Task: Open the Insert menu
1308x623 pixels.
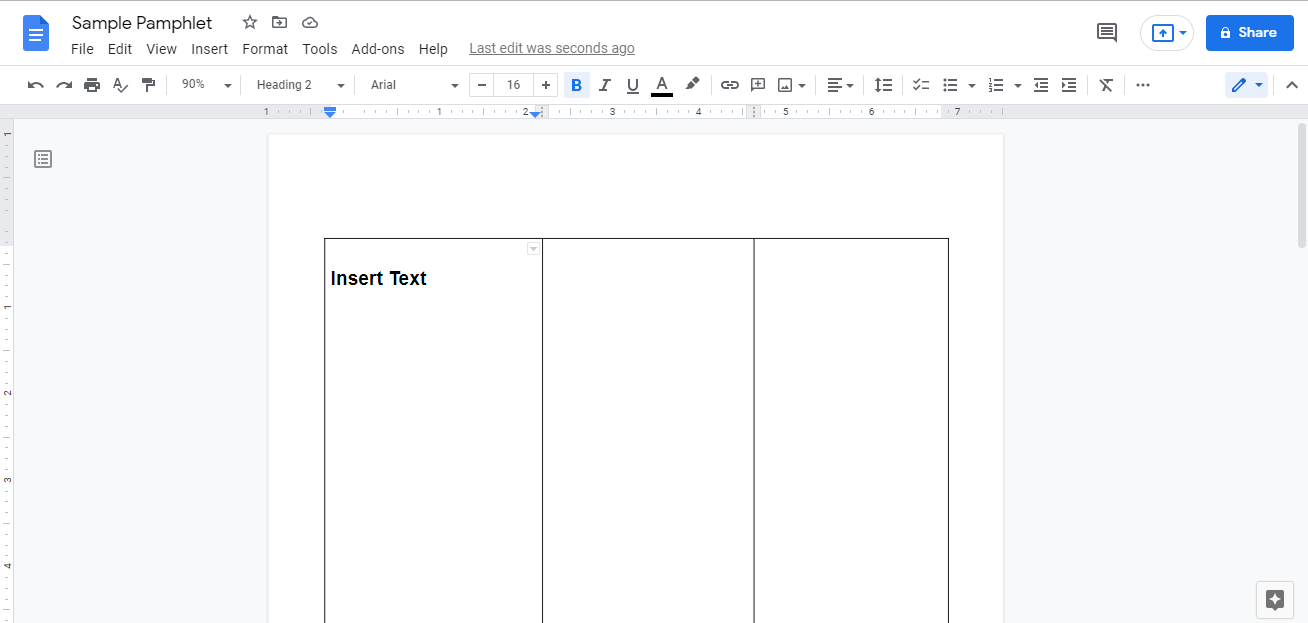Action: (209, 48)
